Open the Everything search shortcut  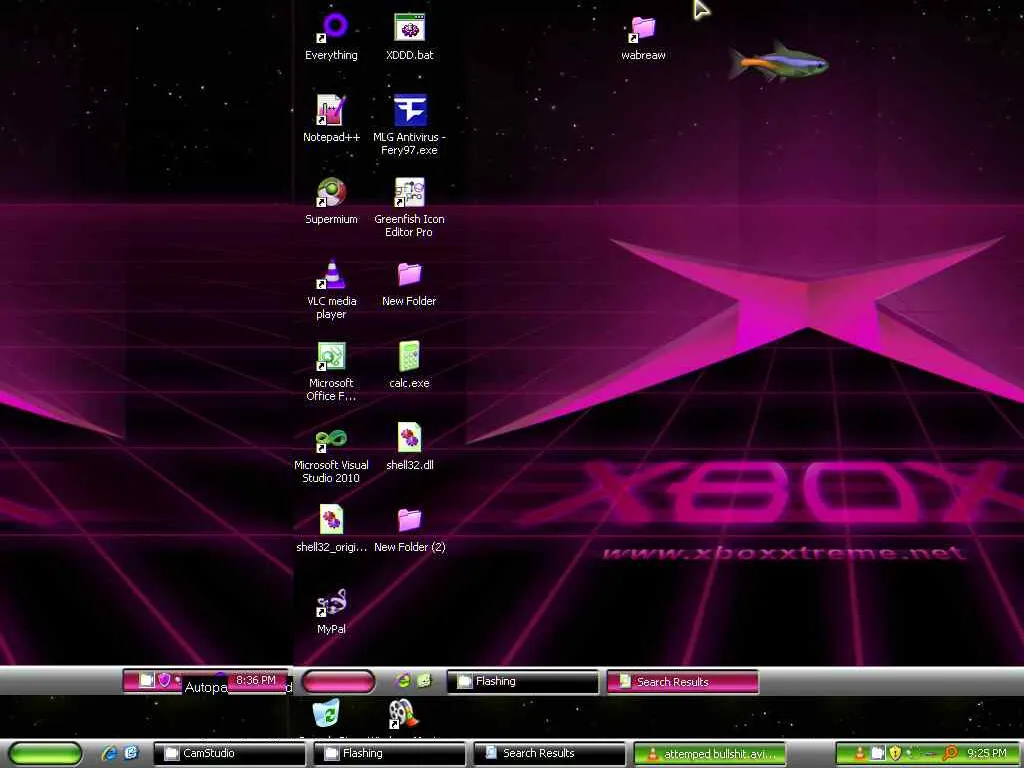point(332,38)
